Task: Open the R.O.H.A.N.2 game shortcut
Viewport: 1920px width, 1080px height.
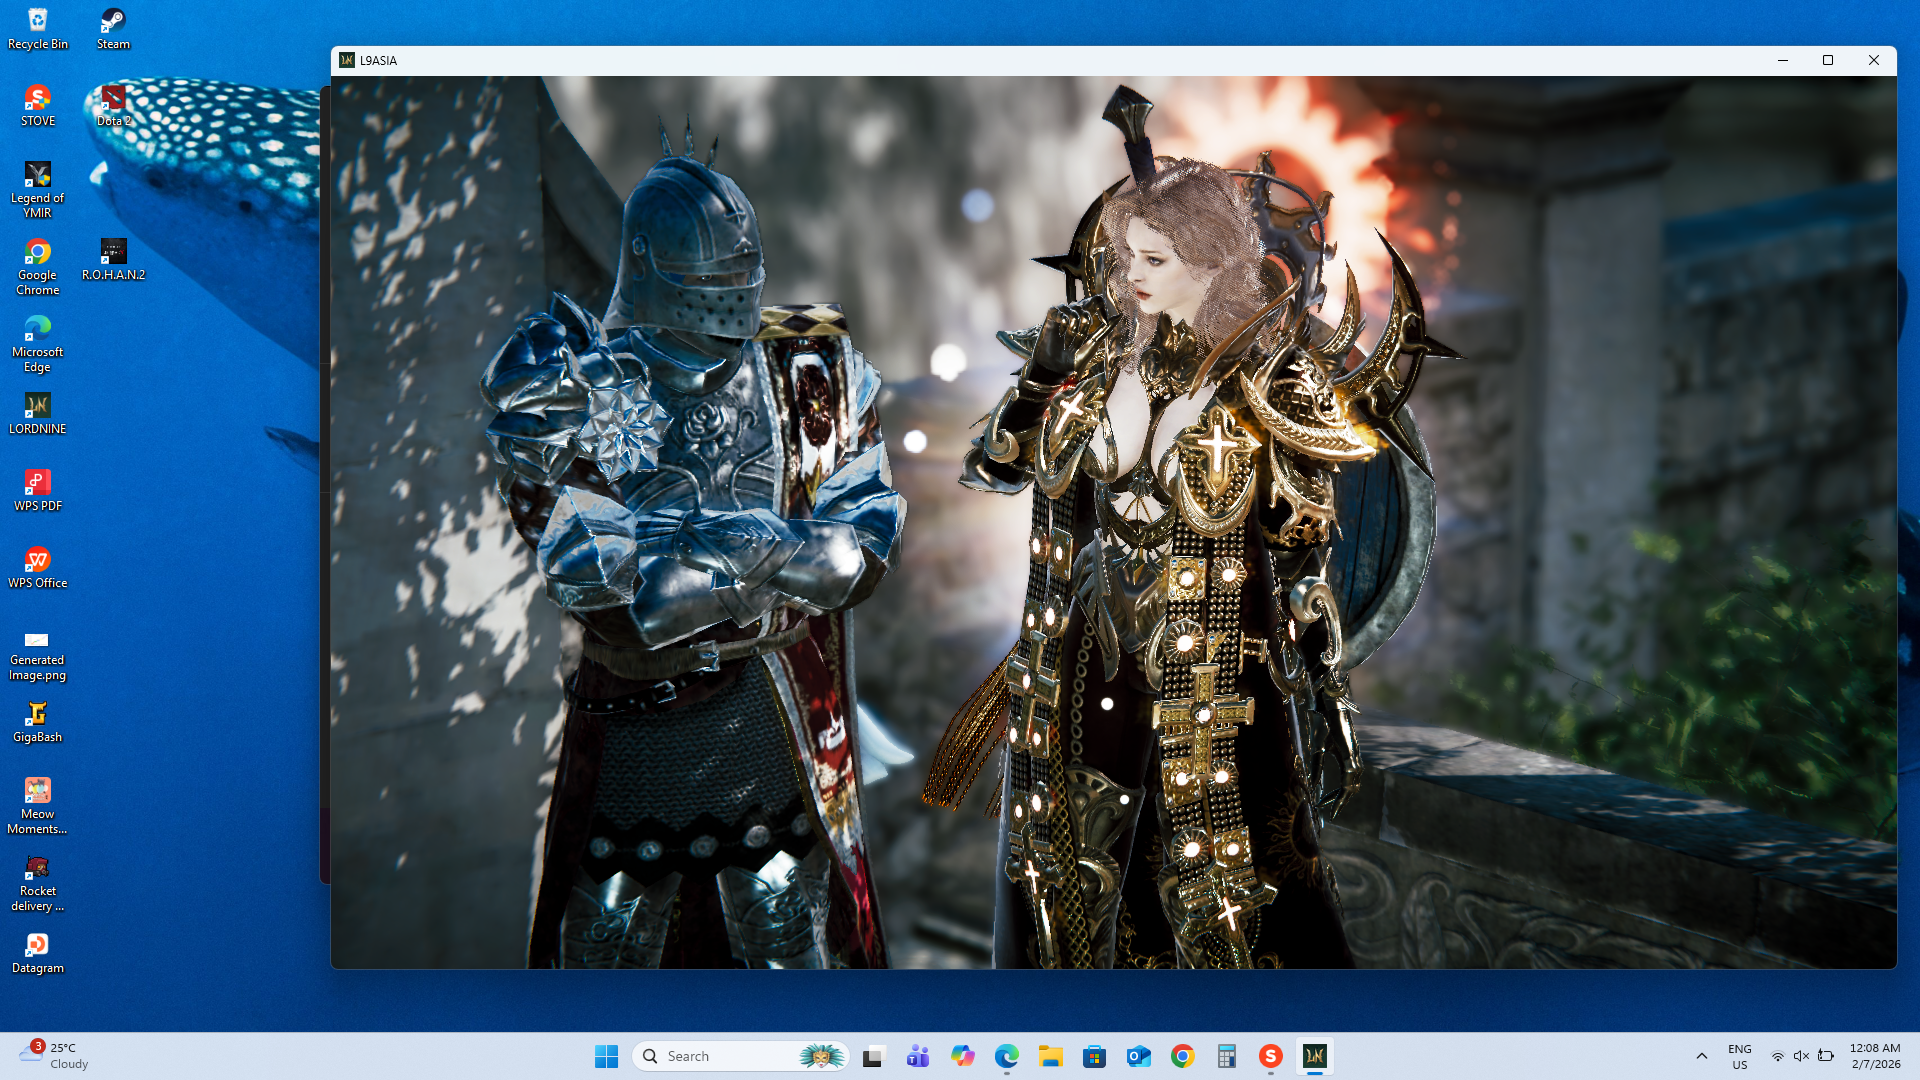Action: (x=113, y=258)
